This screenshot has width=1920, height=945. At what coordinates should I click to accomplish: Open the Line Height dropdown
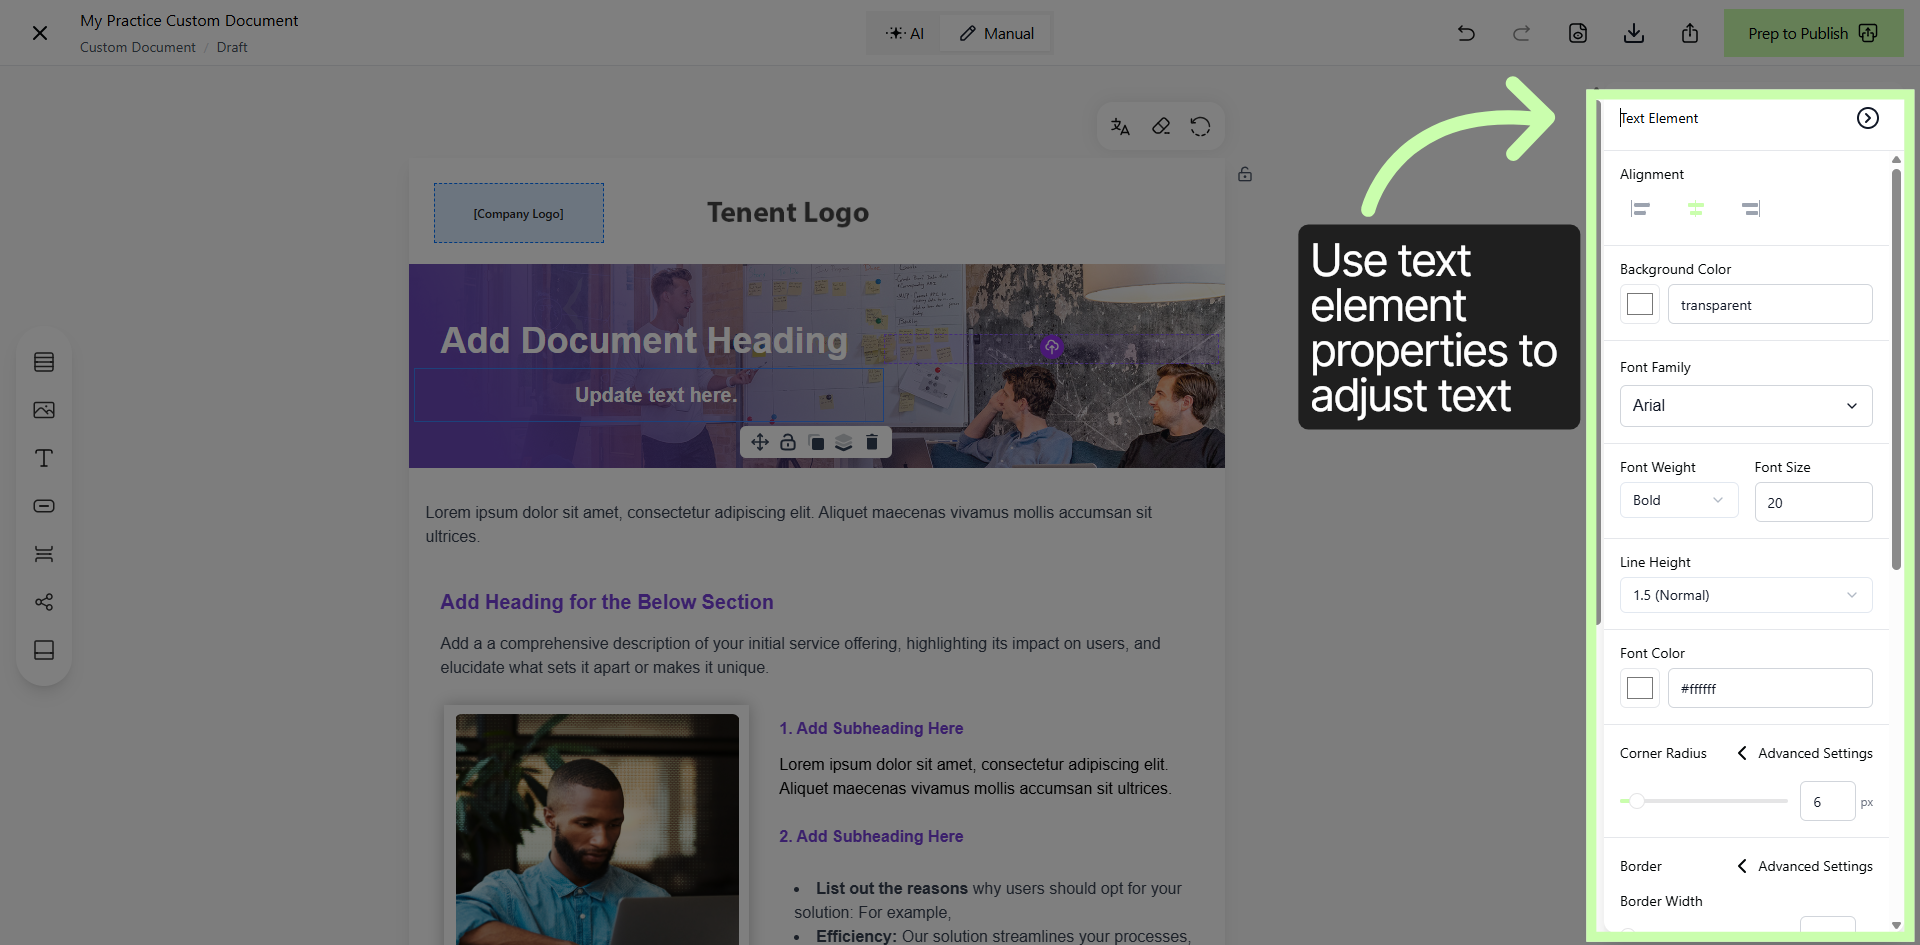coord(1746,595)
